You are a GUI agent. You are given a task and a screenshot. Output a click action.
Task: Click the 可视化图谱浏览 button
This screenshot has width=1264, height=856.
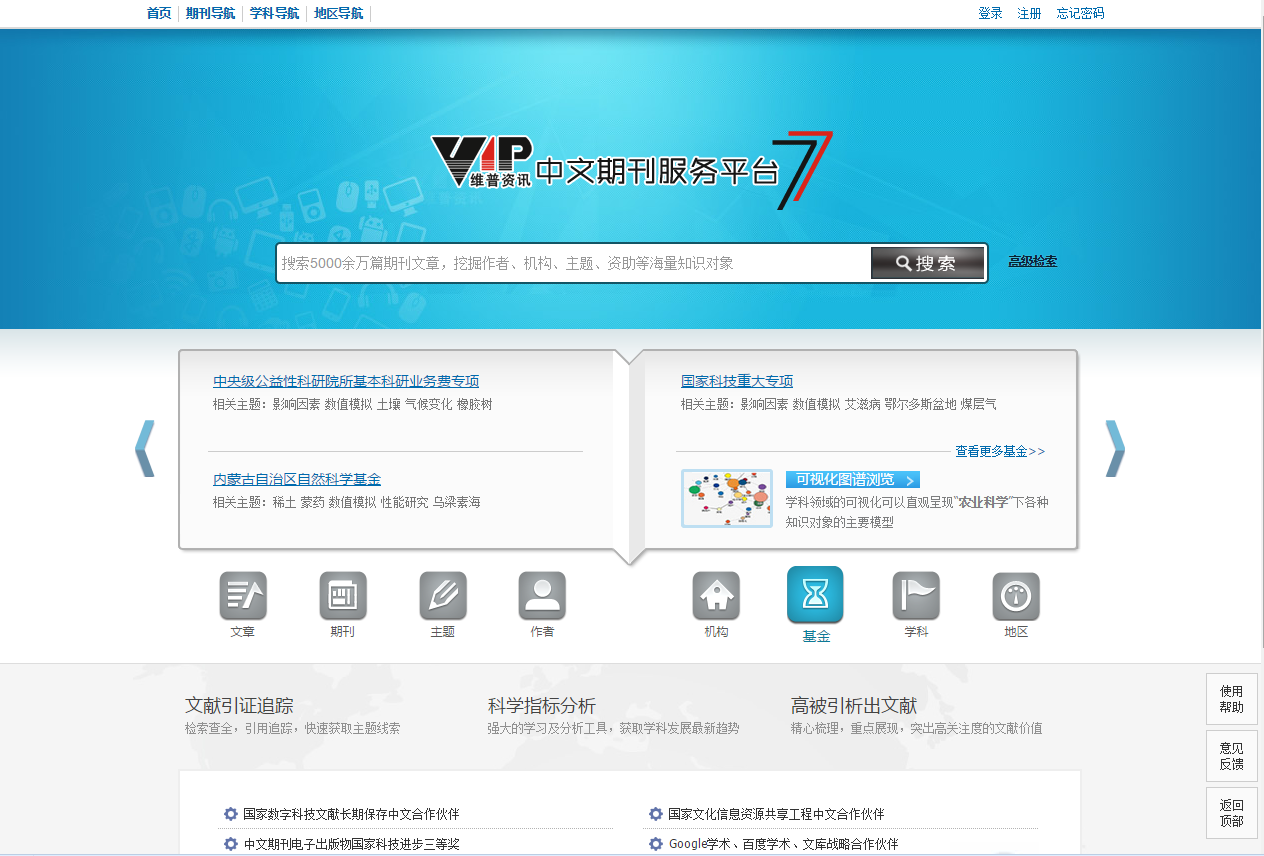[x=852, y=480]
